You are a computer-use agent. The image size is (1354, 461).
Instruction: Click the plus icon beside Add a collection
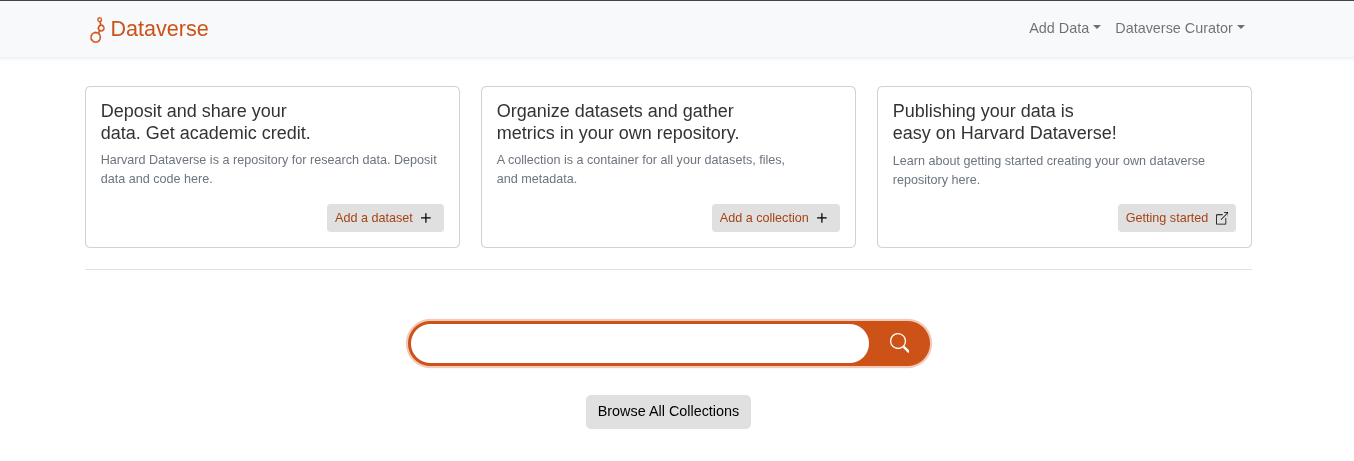tap(822, 218)
